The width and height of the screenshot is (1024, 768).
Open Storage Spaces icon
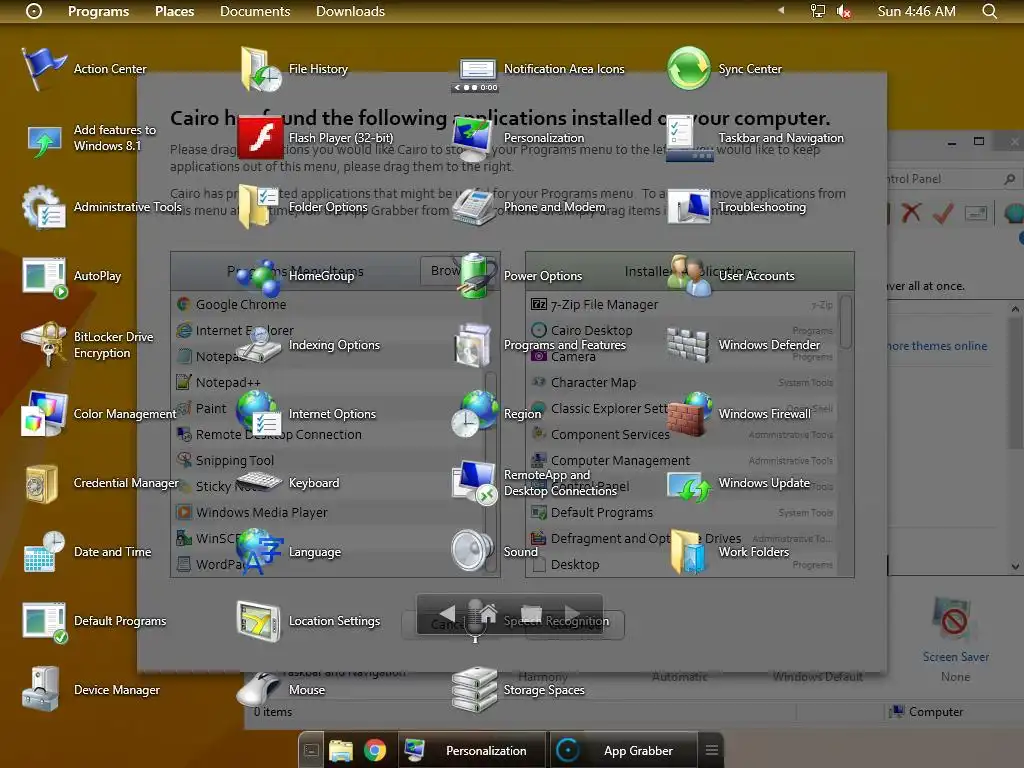click(x=475, y=690)
